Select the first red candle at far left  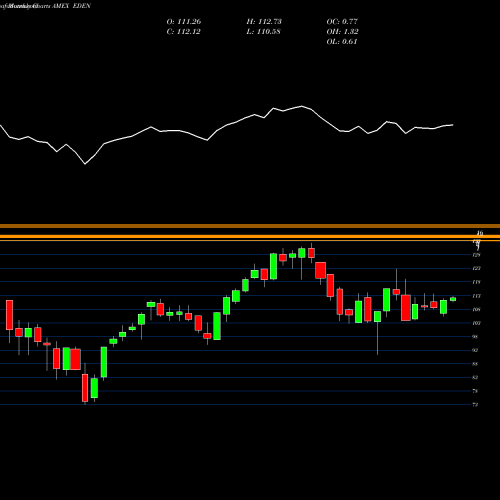coord(9,315)
